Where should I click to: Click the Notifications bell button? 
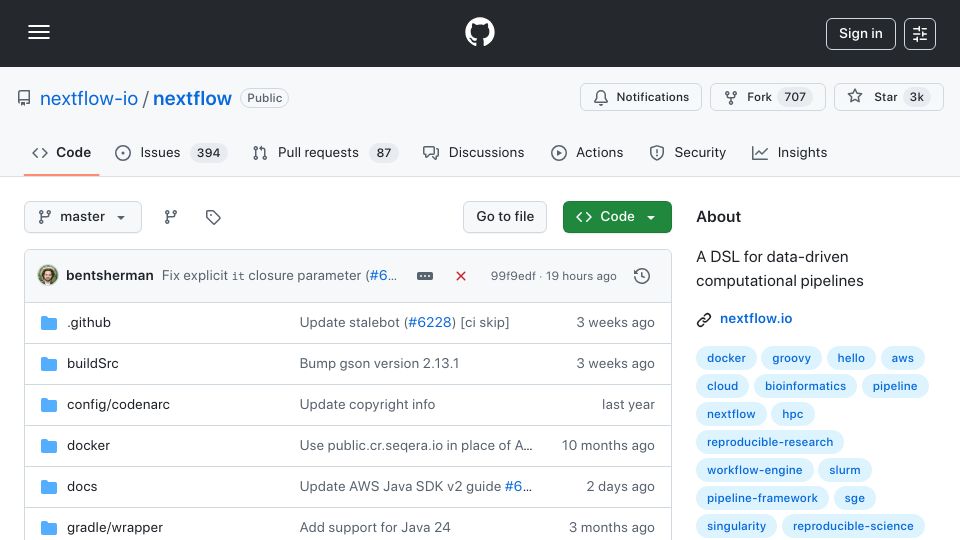640,97
